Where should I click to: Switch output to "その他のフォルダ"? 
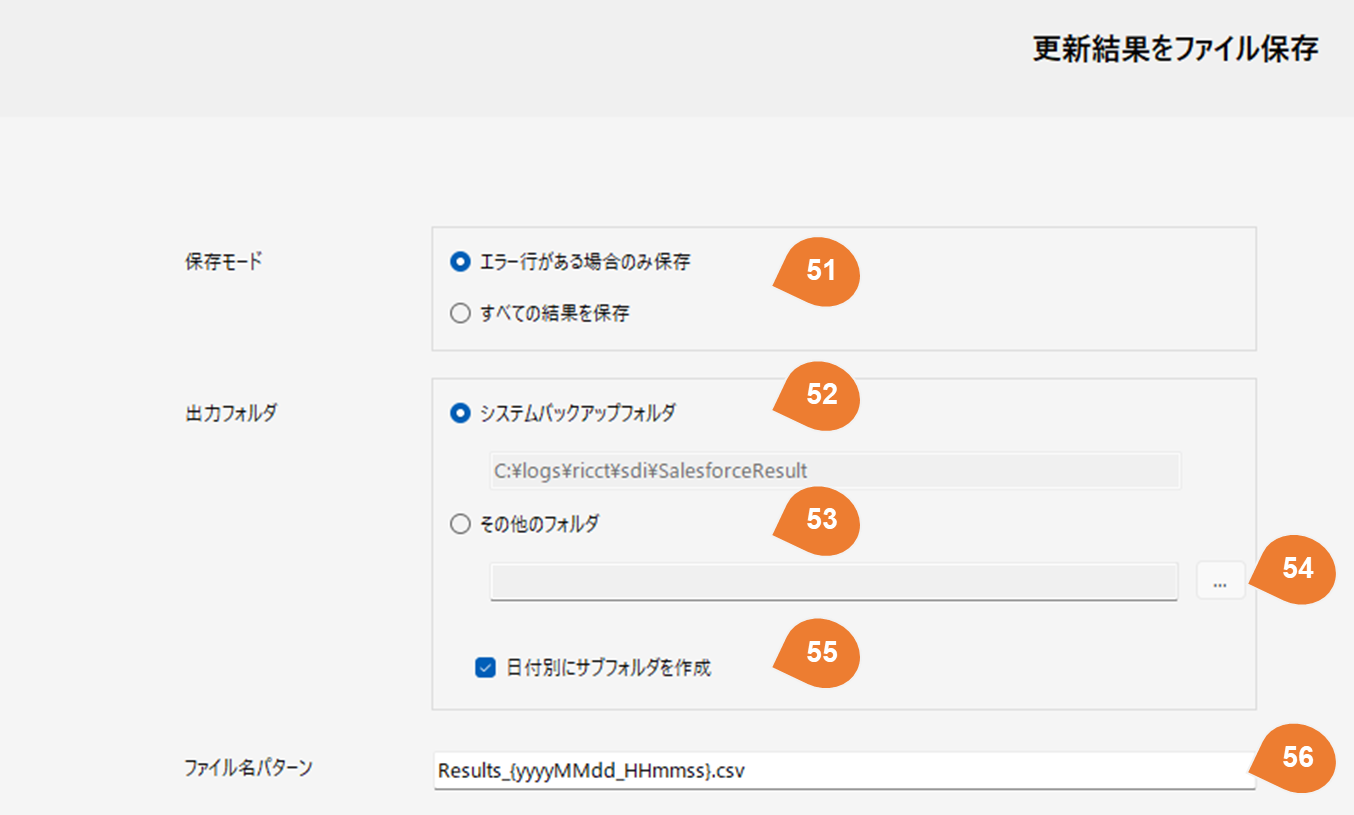pos(460,523)
